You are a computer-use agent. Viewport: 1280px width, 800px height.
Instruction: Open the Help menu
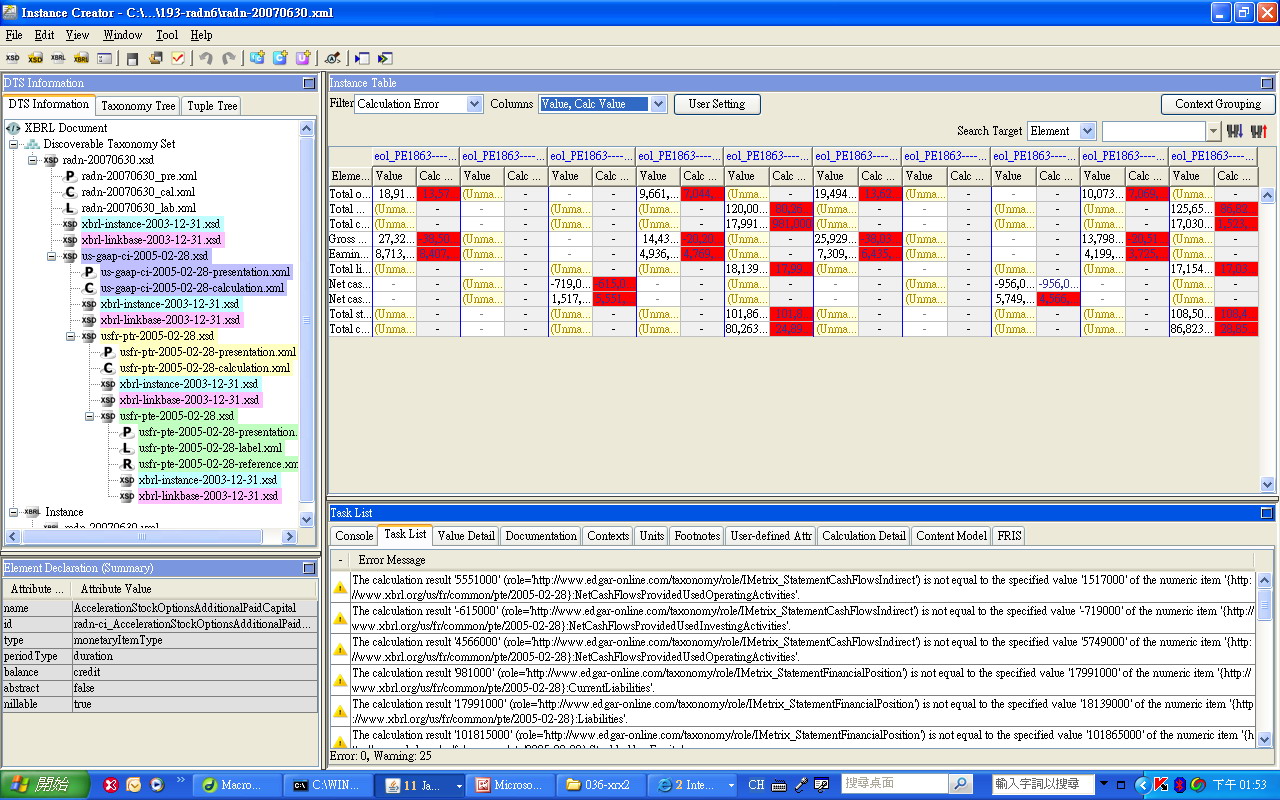tap(202, 35)
